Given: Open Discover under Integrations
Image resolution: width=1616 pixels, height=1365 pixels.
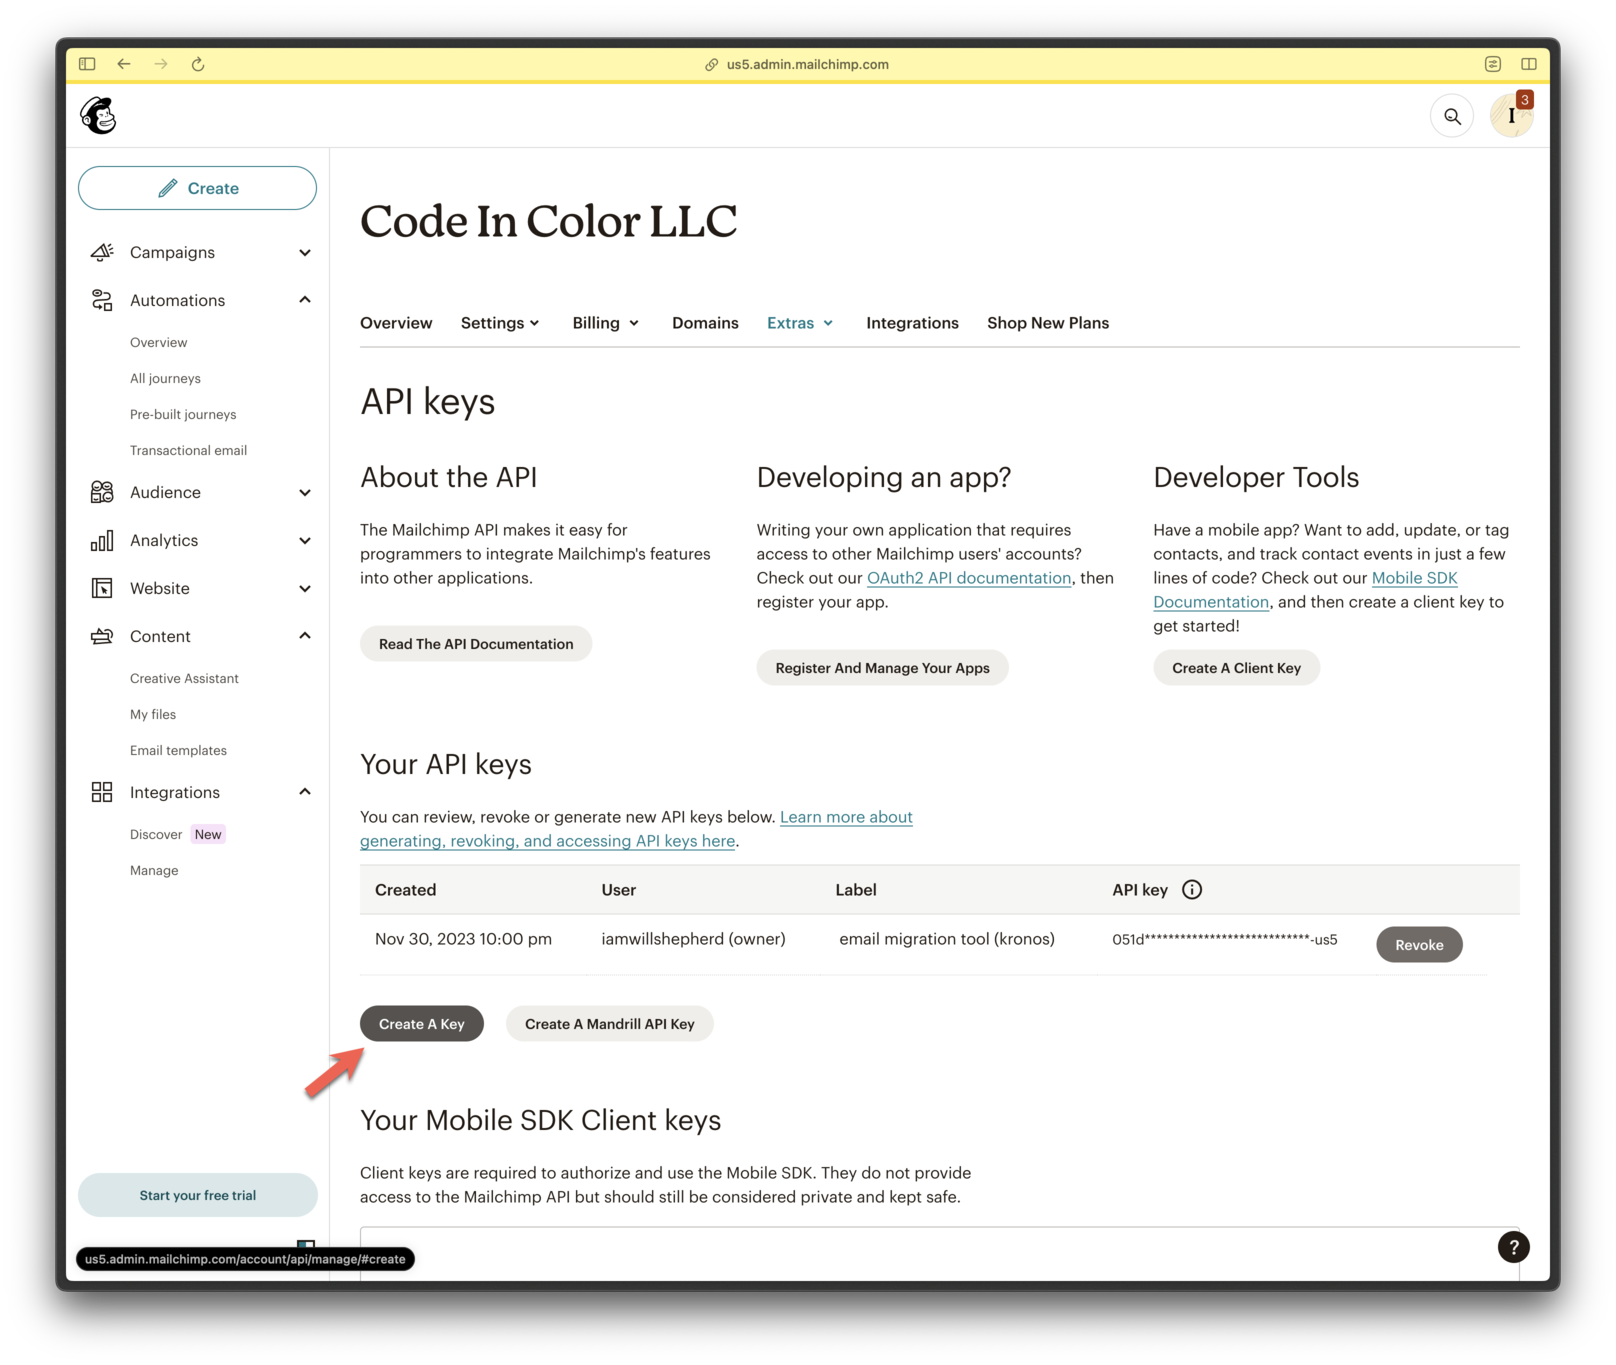Looking at the screenshot, I should pyautogui.click(x=156, y=834).
